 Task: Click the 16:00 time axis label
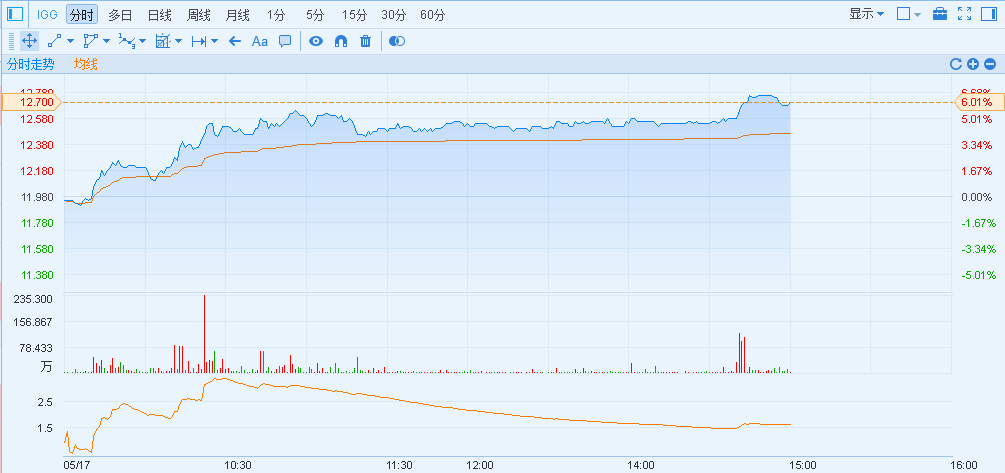[963, 465]
